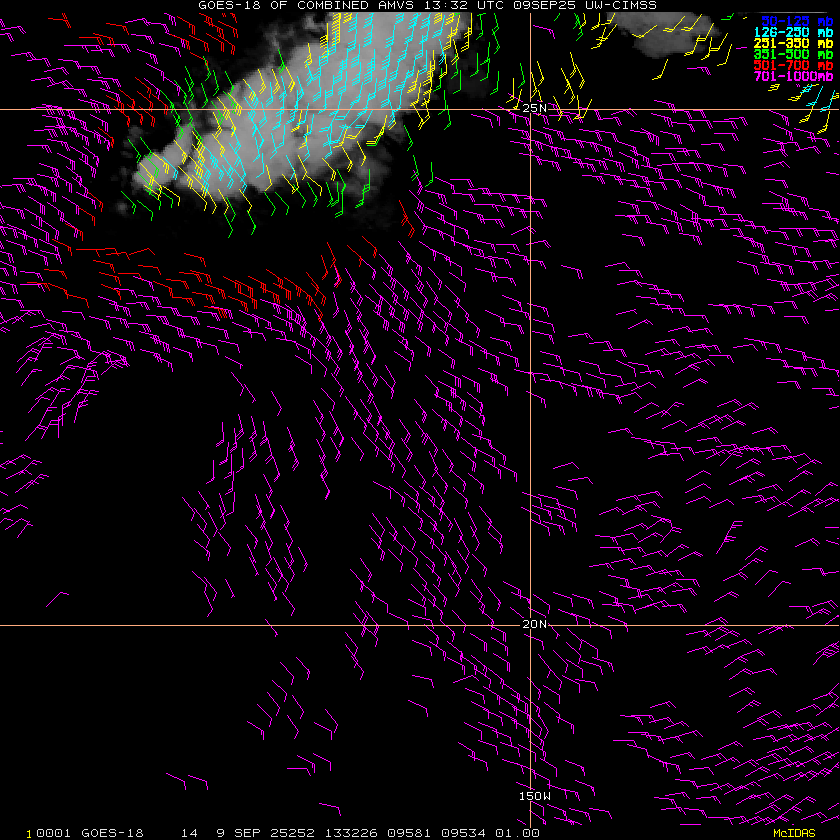Image resolution: width=840 pixels, height=840 pixels.
Task: Click the McIDAS label in the footer
Action: pyautogui.click(x=794, y=834)
